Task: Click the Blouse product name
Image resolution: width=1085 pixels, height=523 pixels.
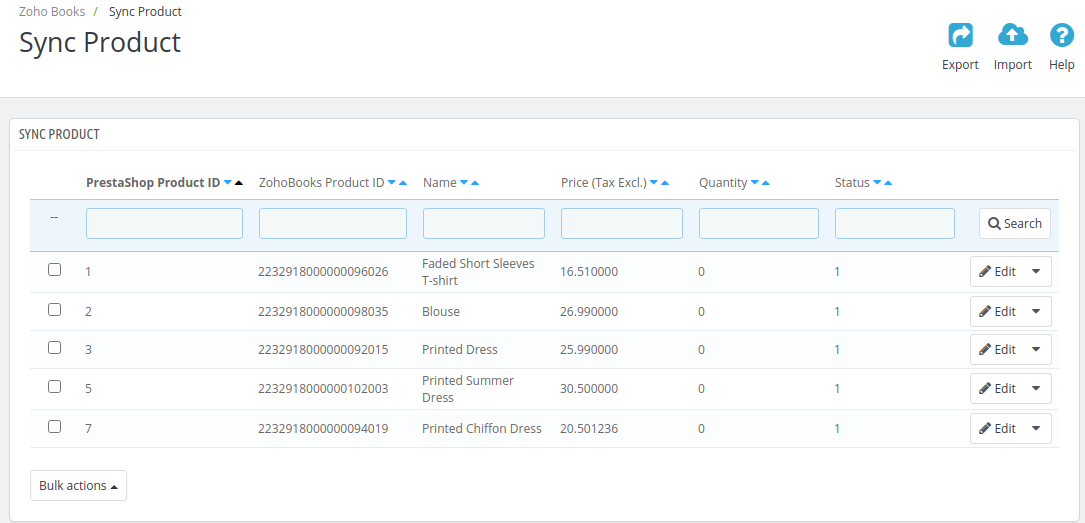Action: 441,312
